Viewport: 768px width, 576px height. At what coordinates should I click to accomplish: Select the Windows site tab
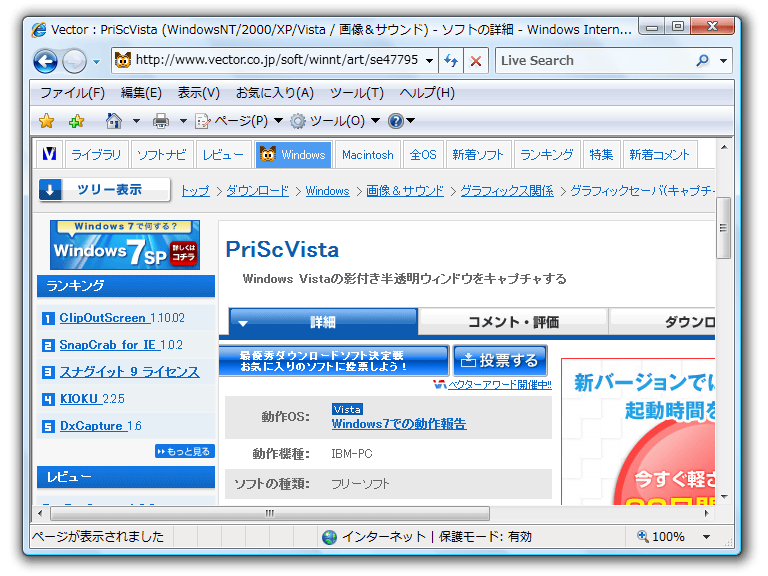pos(293,154)
